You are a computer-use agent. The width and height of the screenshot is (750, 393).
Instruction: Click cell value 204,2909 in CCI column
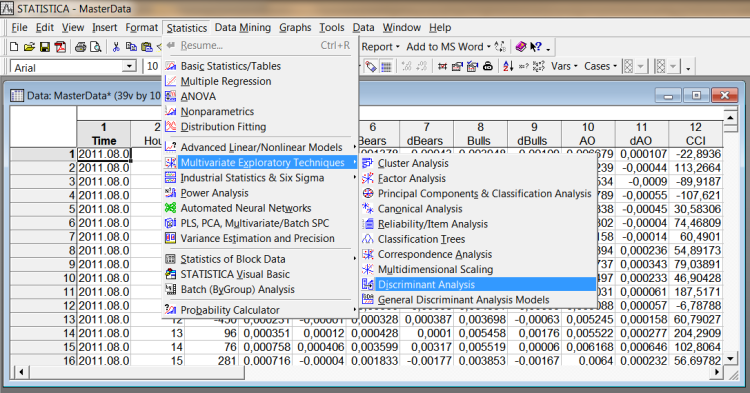695,333
